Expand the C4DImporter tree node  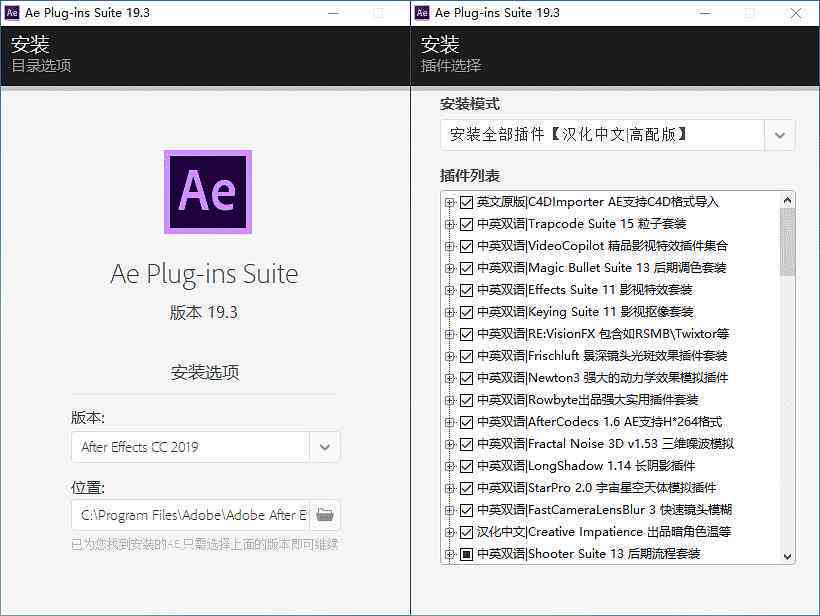click(449, 202)
